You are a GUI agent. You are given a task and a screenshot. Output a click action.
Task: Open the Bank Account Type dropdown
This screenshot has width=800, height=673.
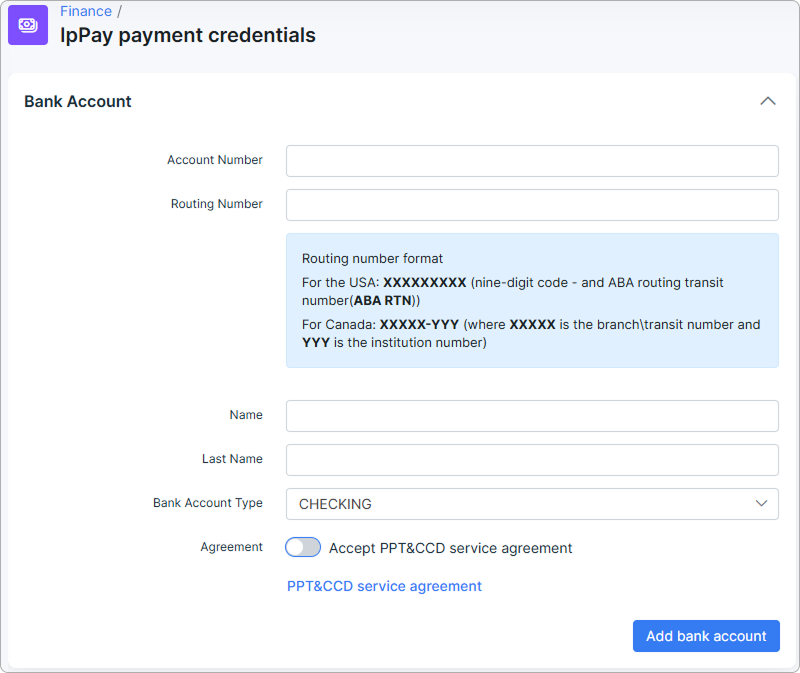tap(532, 504)
